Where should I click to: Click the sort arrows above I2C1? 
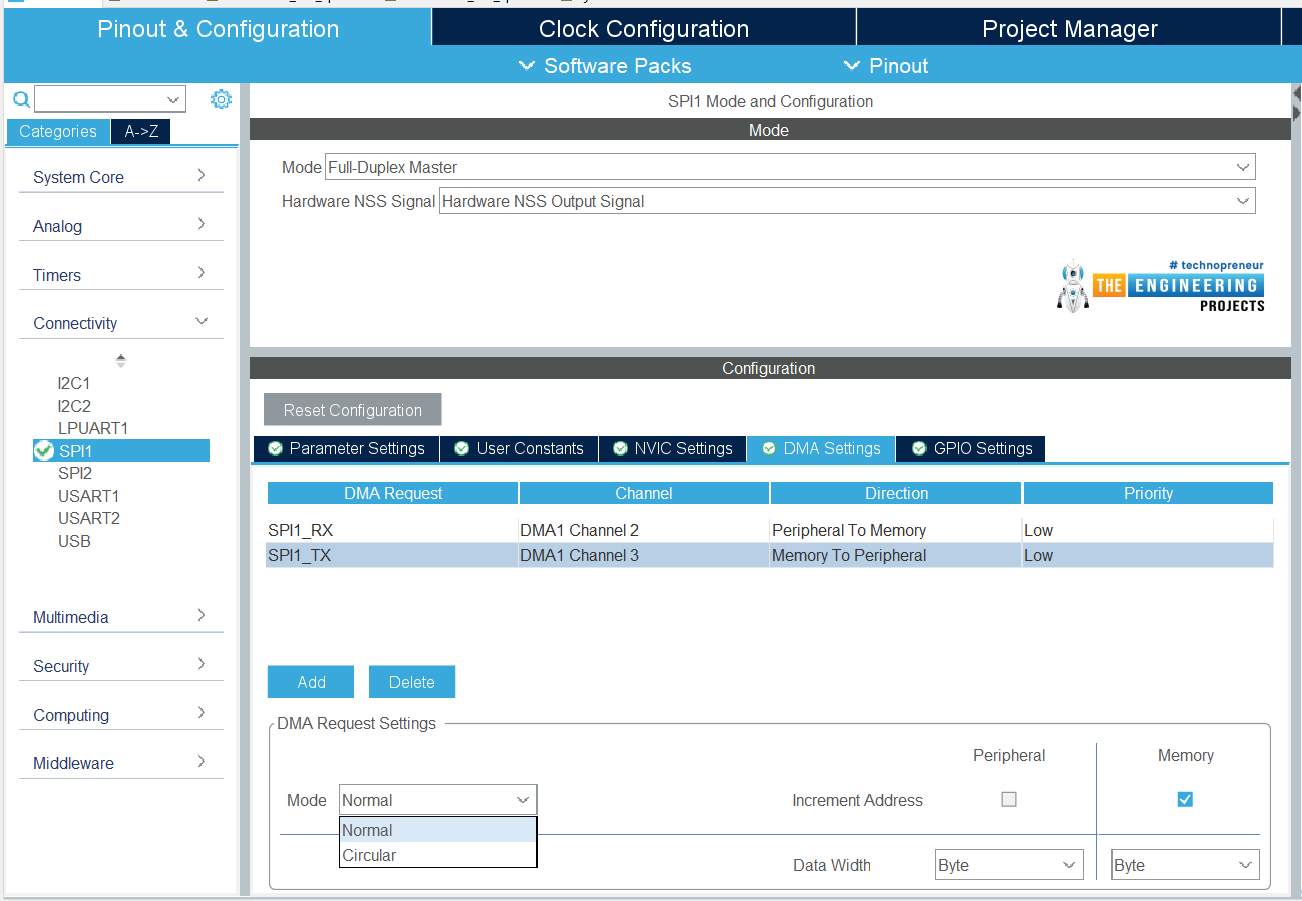121,360
